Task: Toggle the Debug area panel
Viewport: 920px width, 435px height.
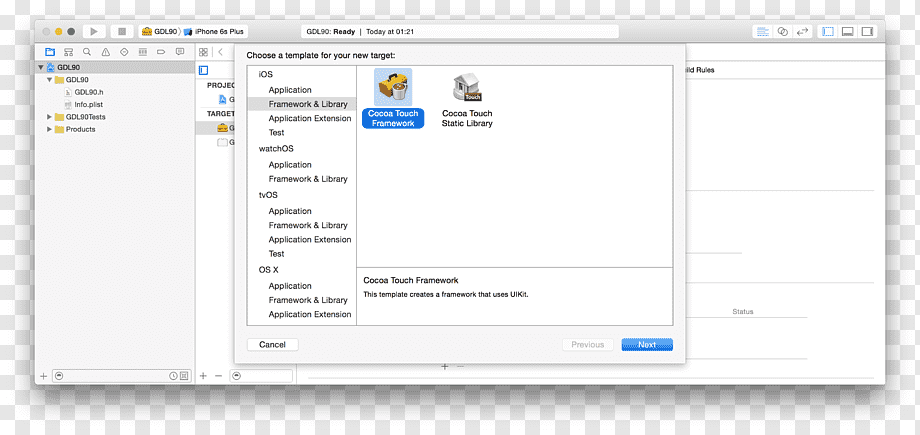Action: [x=847, y=32]
